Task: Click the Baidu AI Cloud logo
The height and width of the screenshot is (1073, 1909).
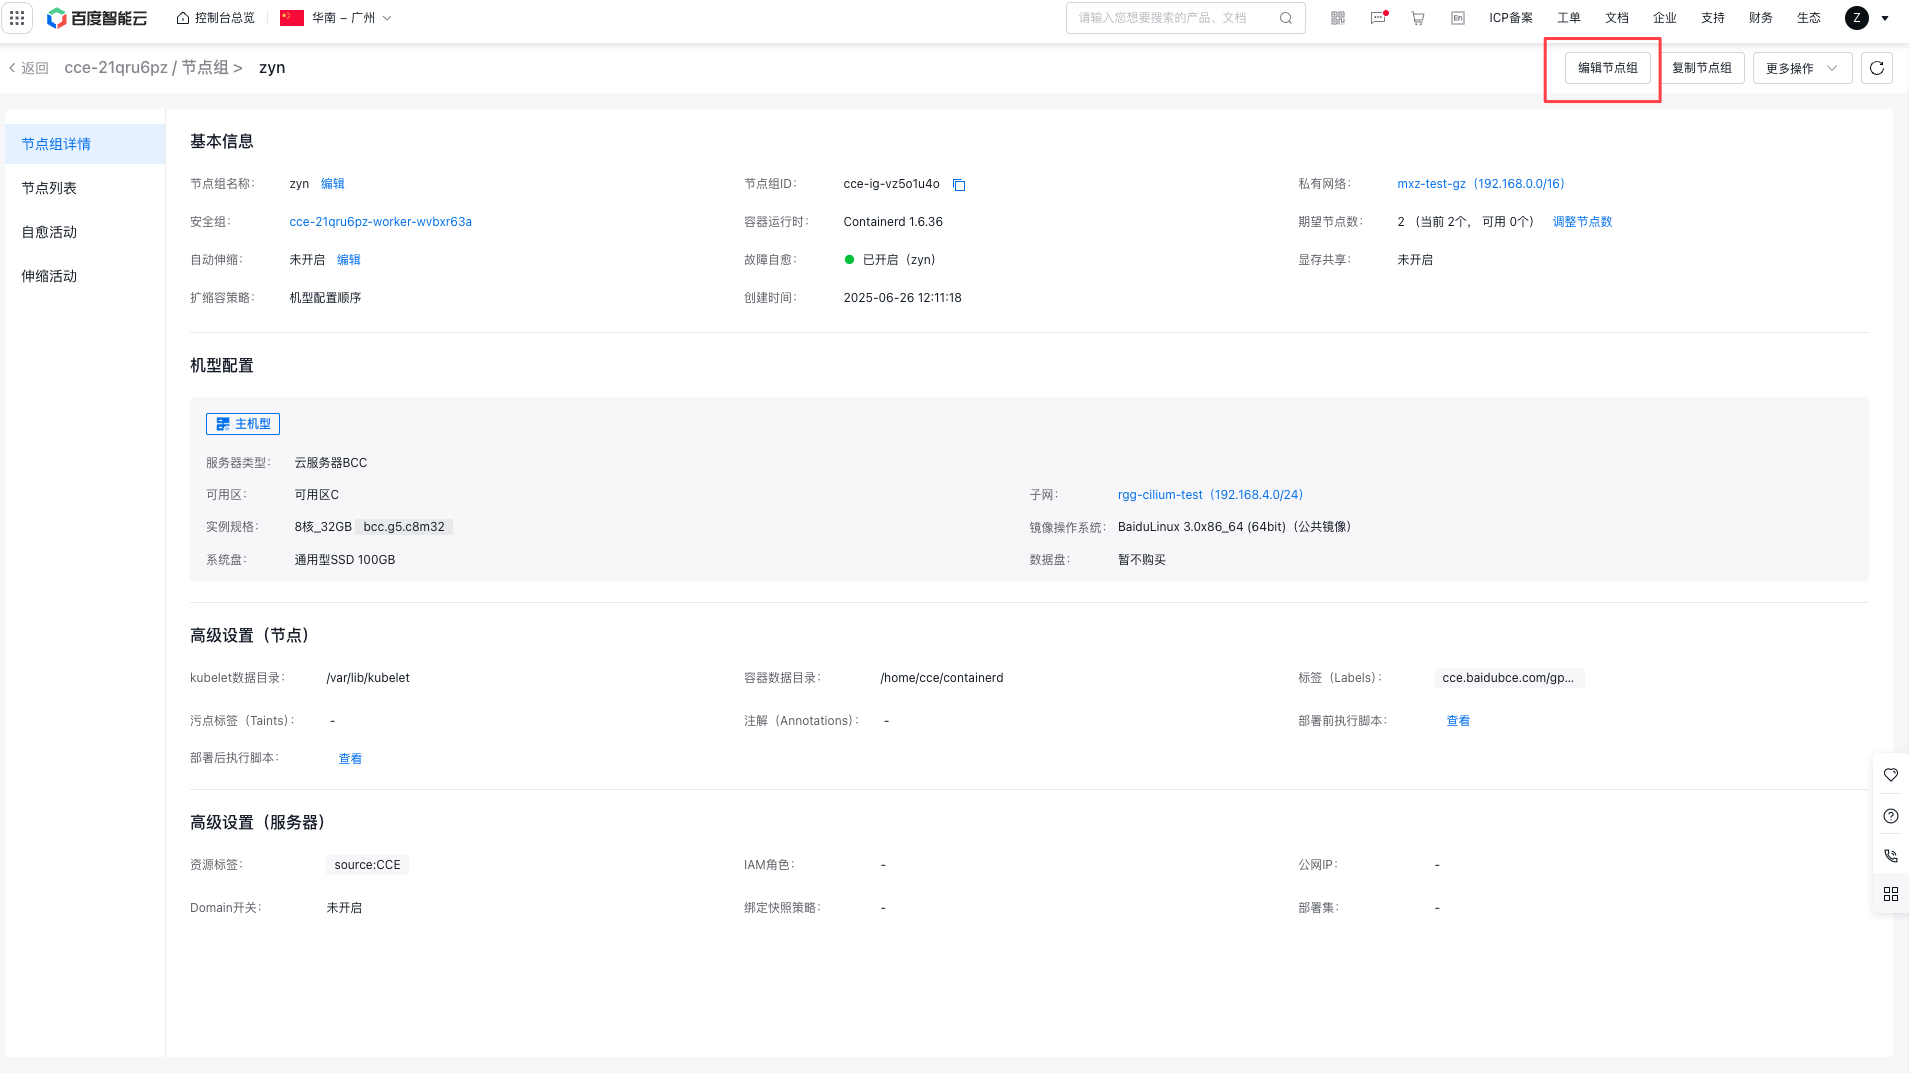Action: pyautogui.click(x=97, y=18)
